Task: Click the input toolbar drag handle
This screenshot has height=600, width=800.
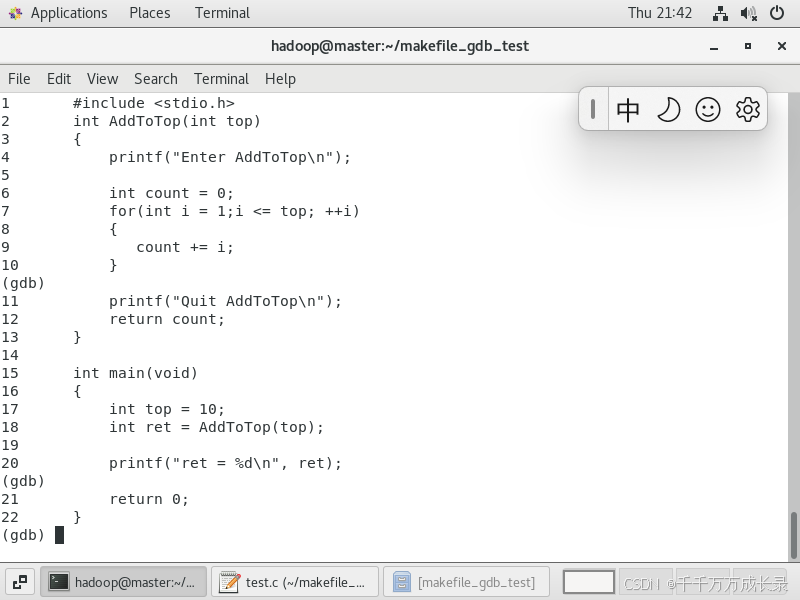Action: (x=593, y=109)
